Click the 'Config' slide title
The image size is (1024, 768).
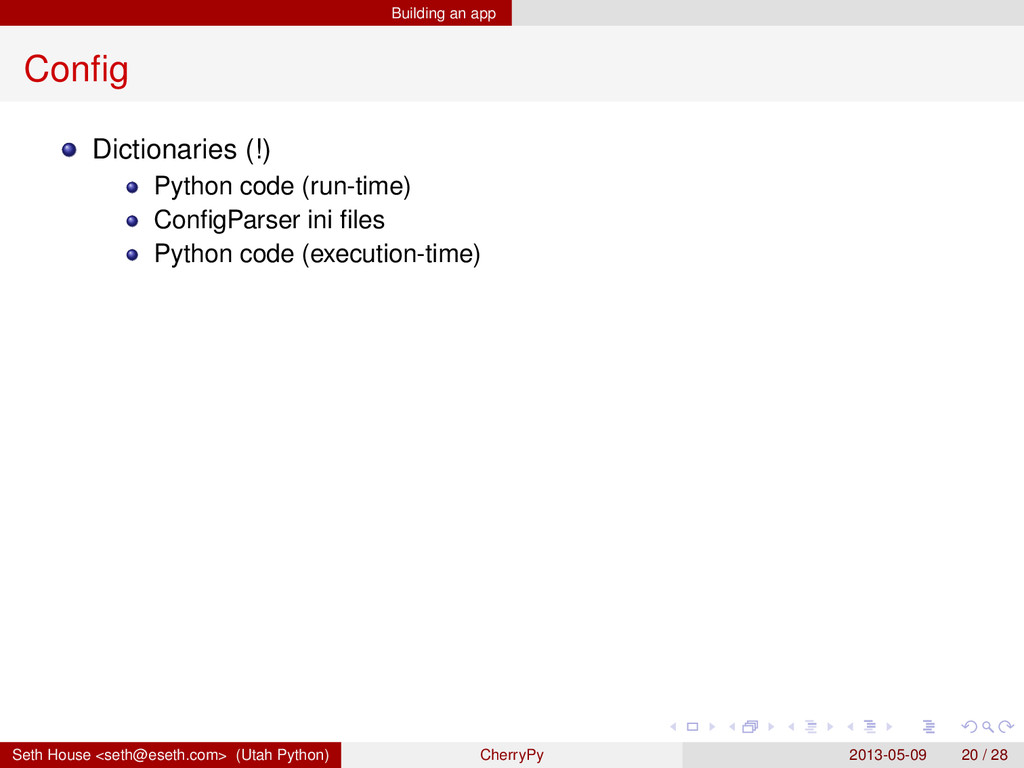click(x=76, y=69)
